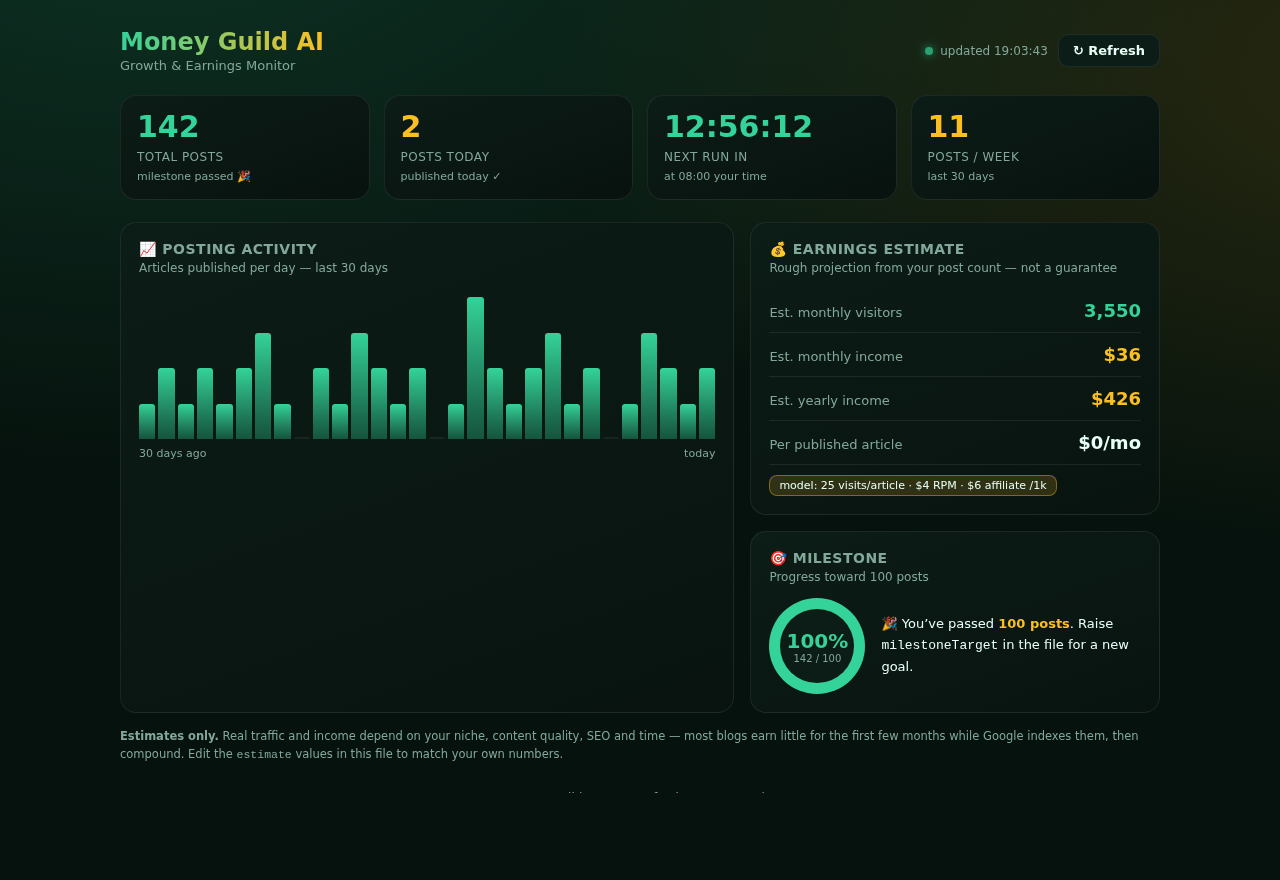The height and width of the screenshot is (880, 1280).
Task: Select the NEXT RUN IN label
Action: (706, 157)
